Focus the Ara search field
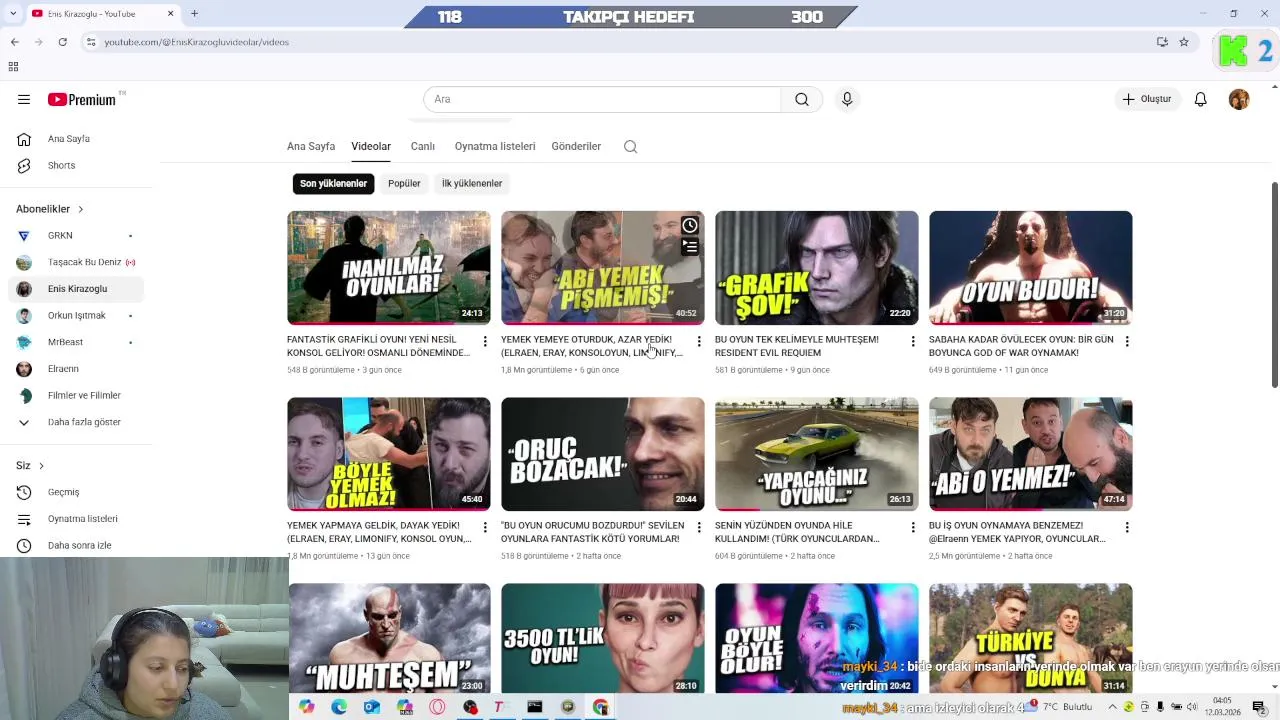The image size is (1280, 720). (x=602, y=99)
